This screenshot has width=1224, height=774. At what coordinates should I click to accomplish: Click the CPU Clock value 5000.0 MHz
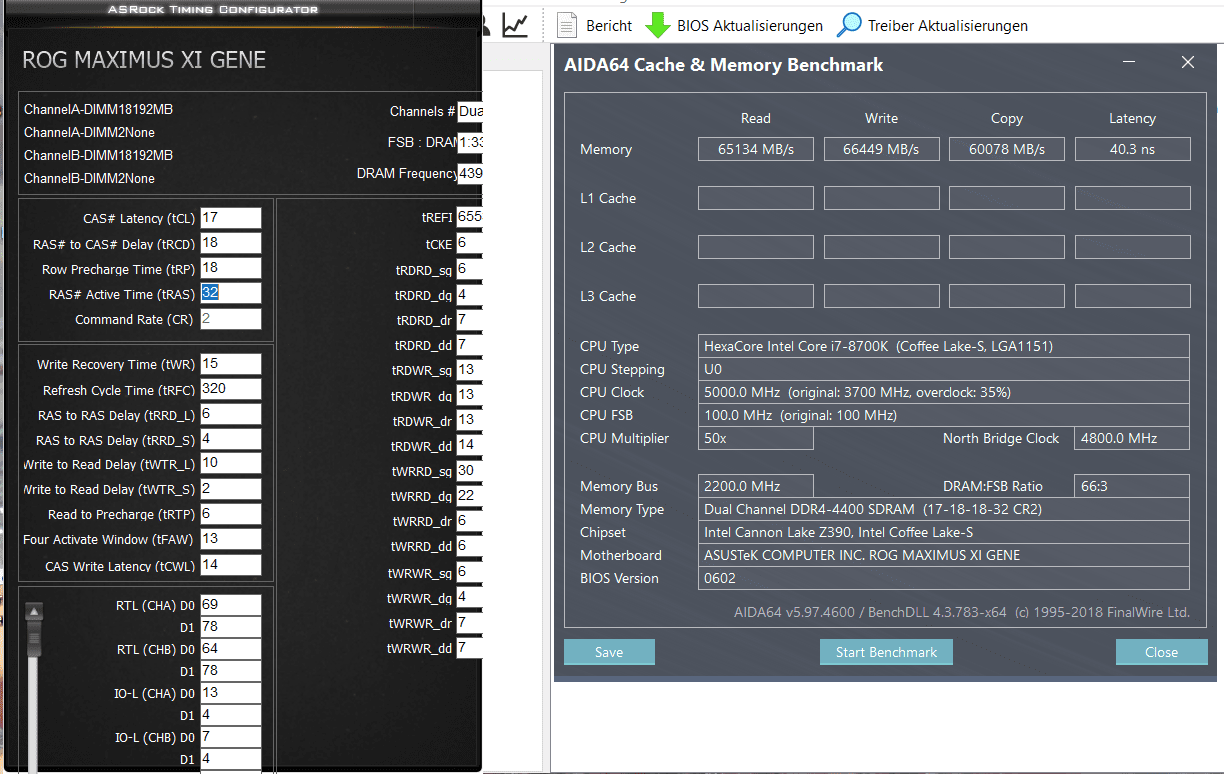coord(944,392)
